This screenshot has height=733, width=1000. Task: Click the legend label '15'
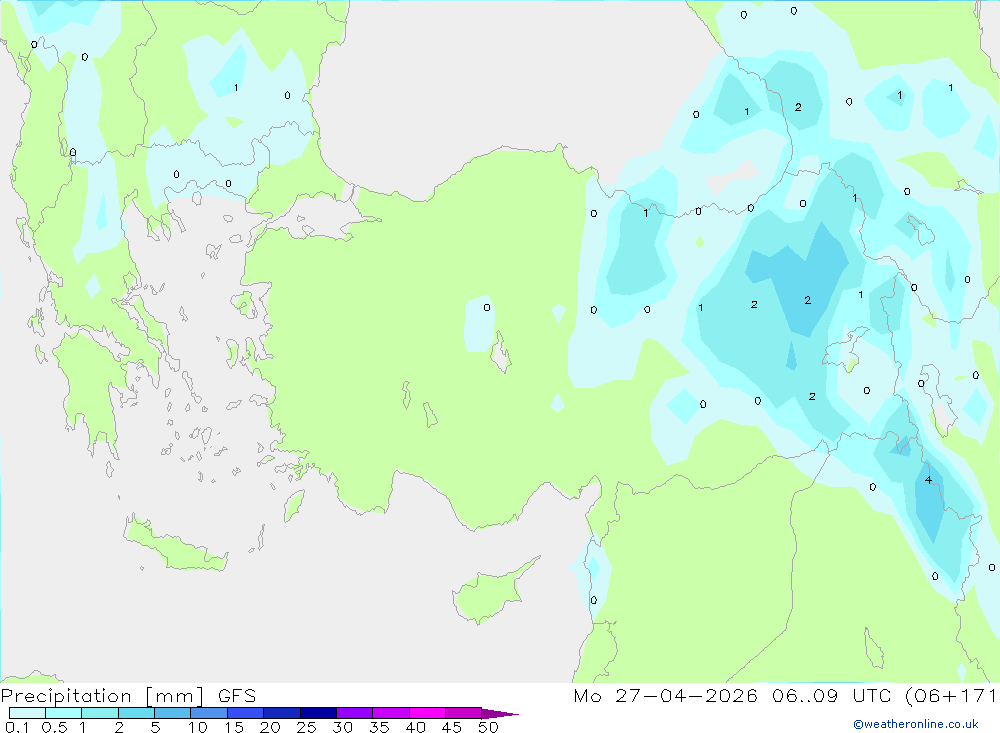point(234,727)
